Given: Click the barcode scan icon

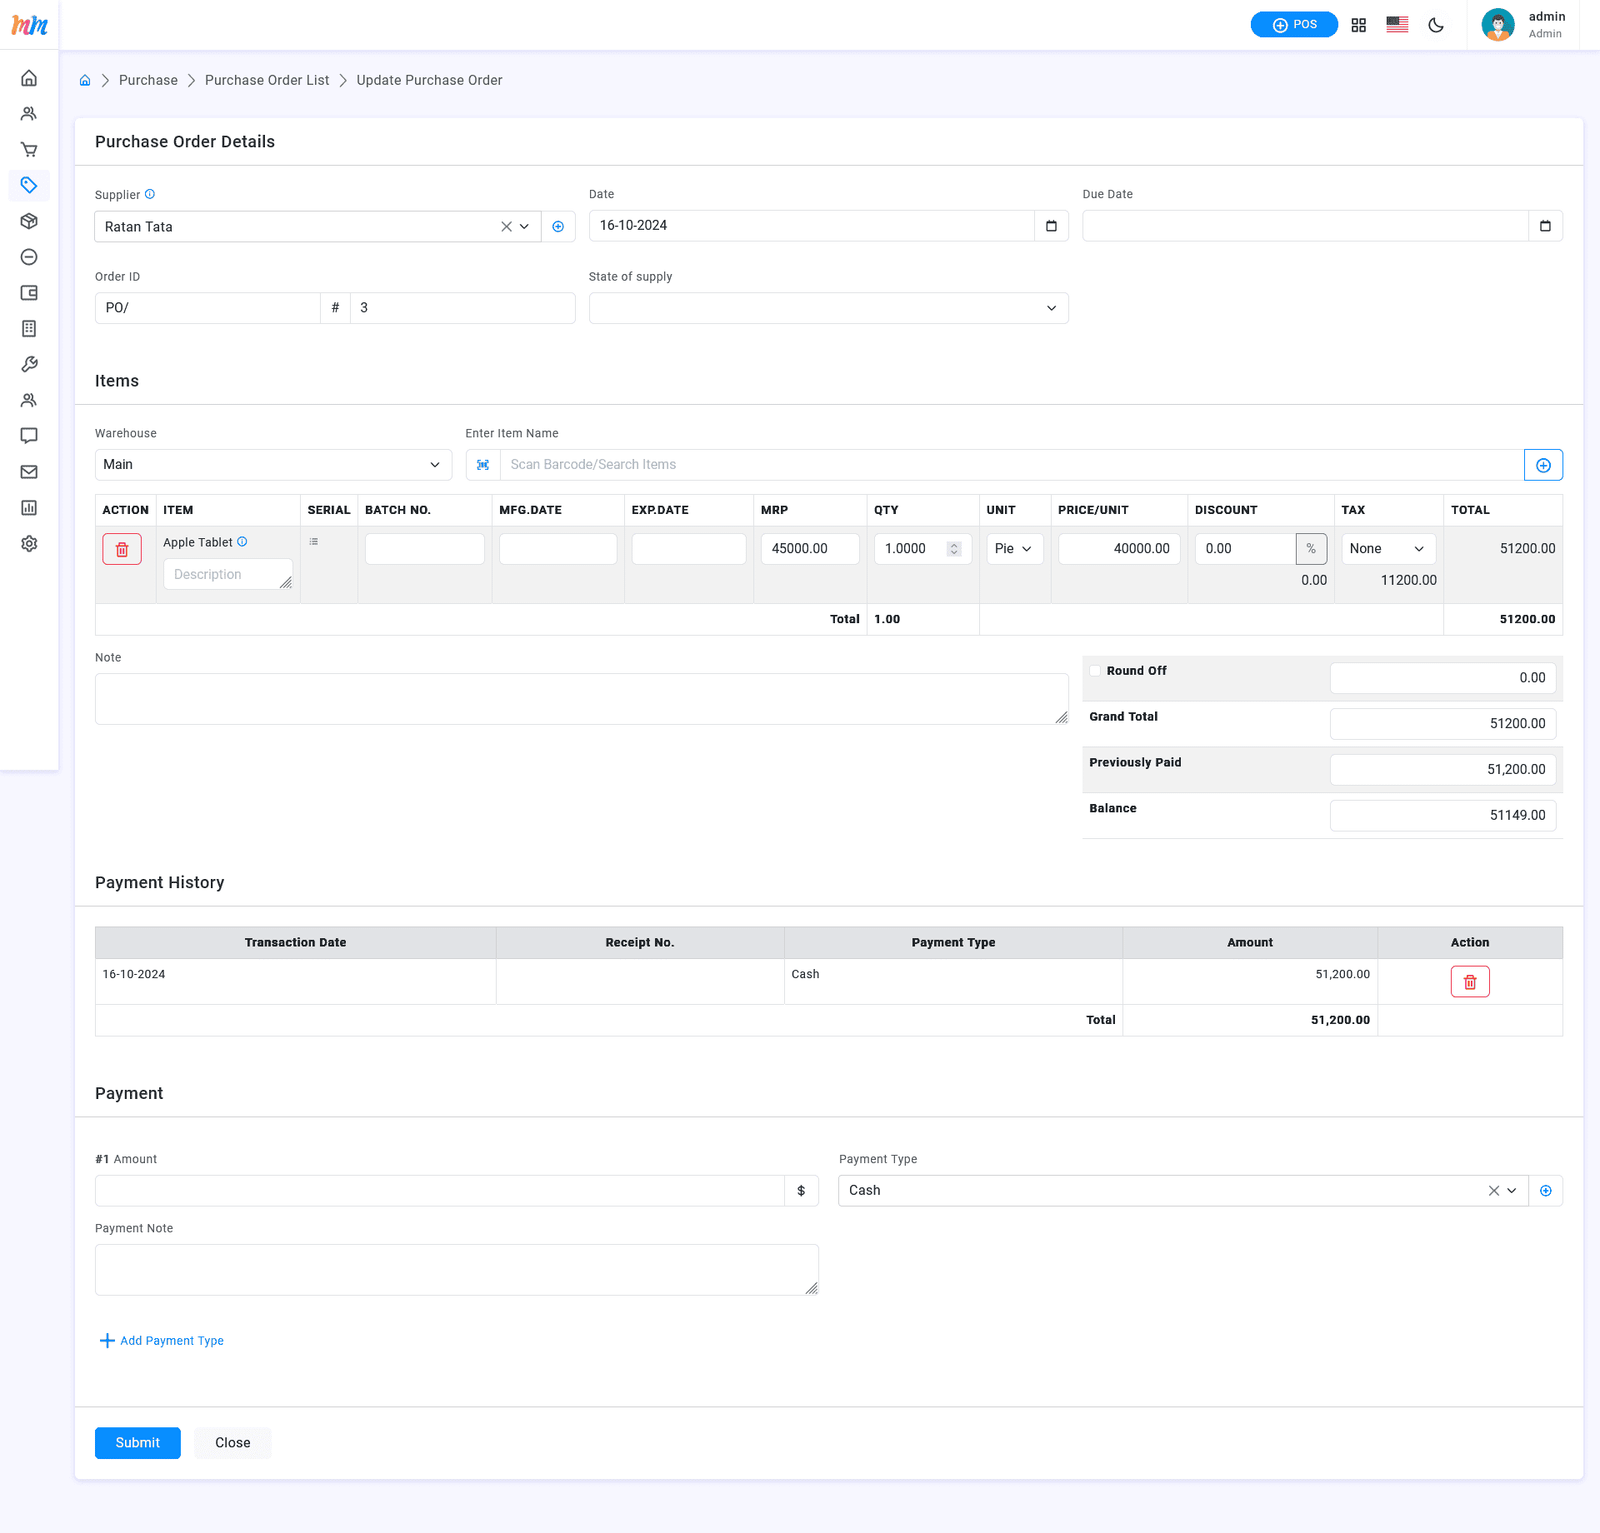Looking at the screenshot, I should coord(483,465).
